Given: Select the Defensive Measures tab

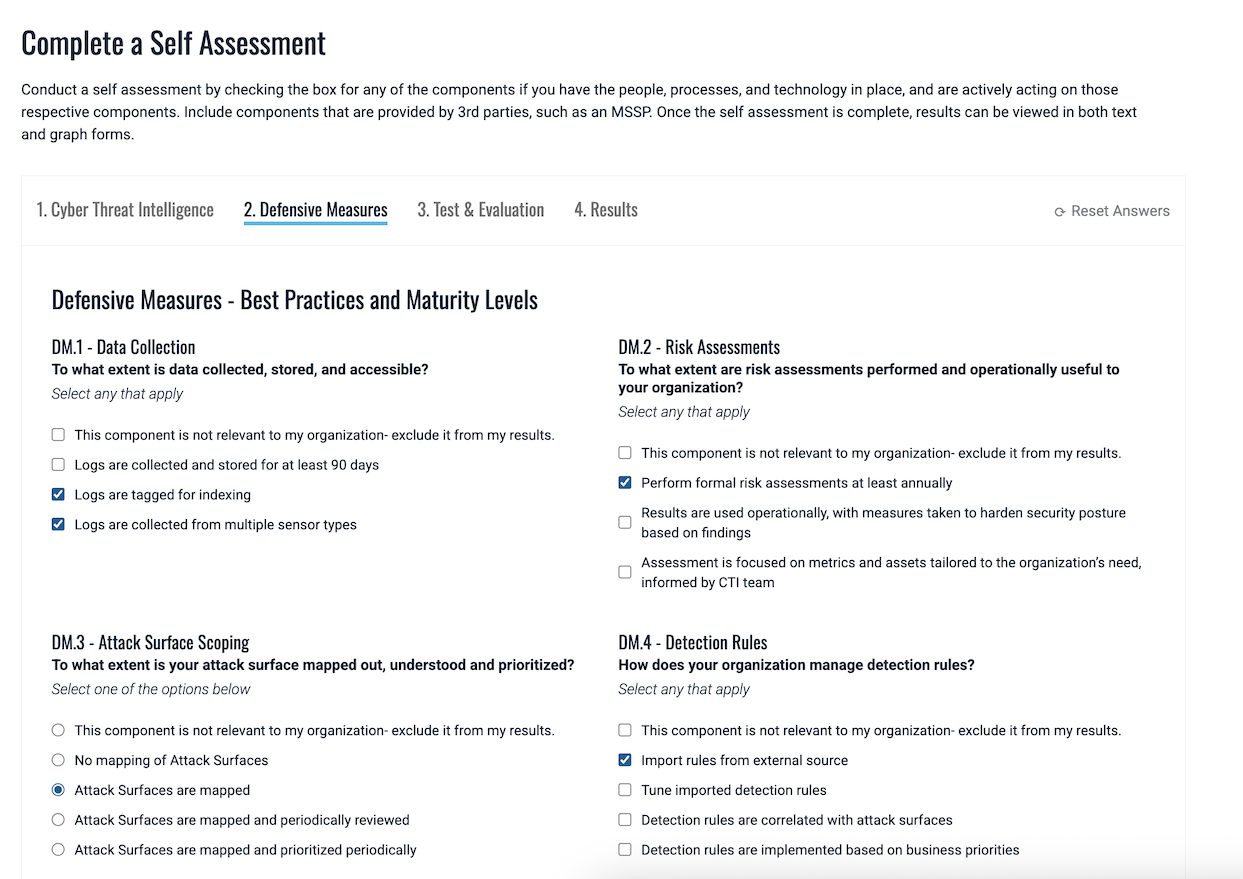Looking at the screenshot, I should tap(316, 210).
